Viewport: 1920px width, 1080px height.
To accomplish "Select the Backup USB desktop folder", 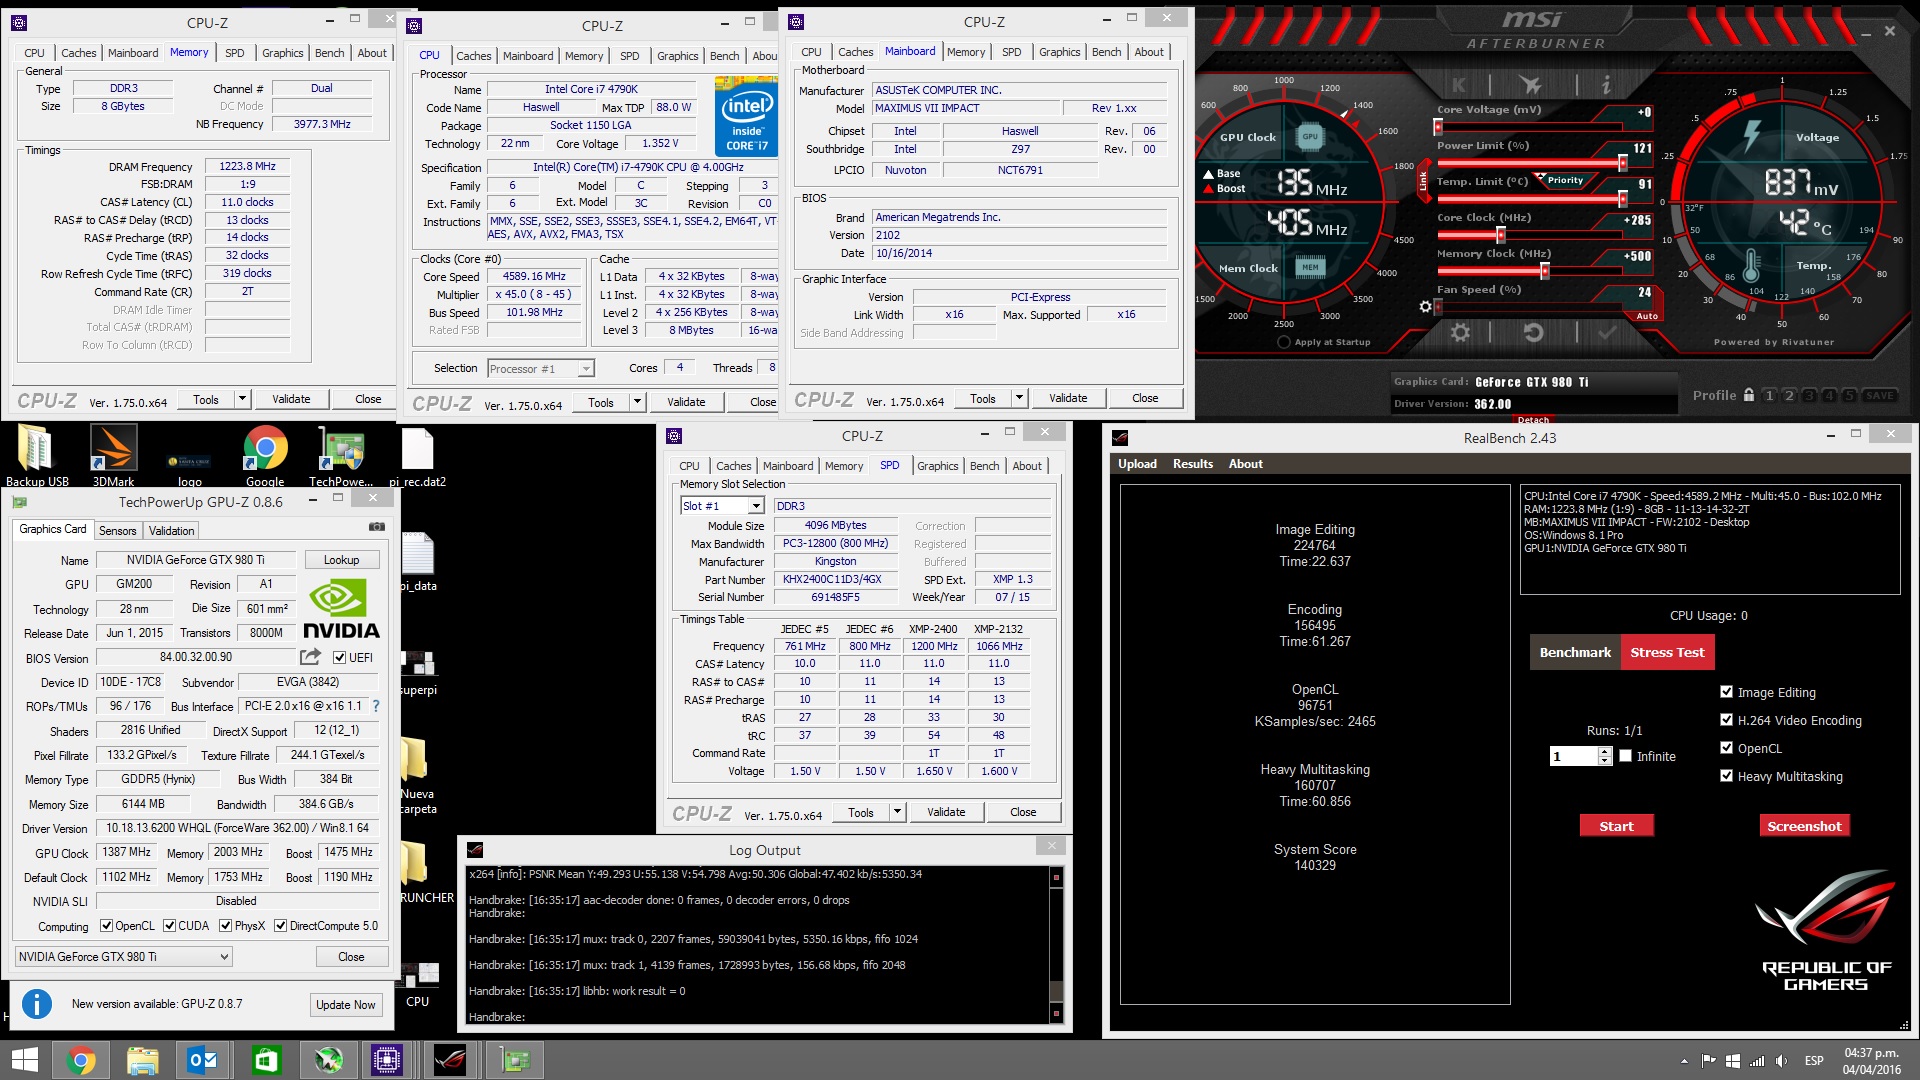I will point(37,456).
